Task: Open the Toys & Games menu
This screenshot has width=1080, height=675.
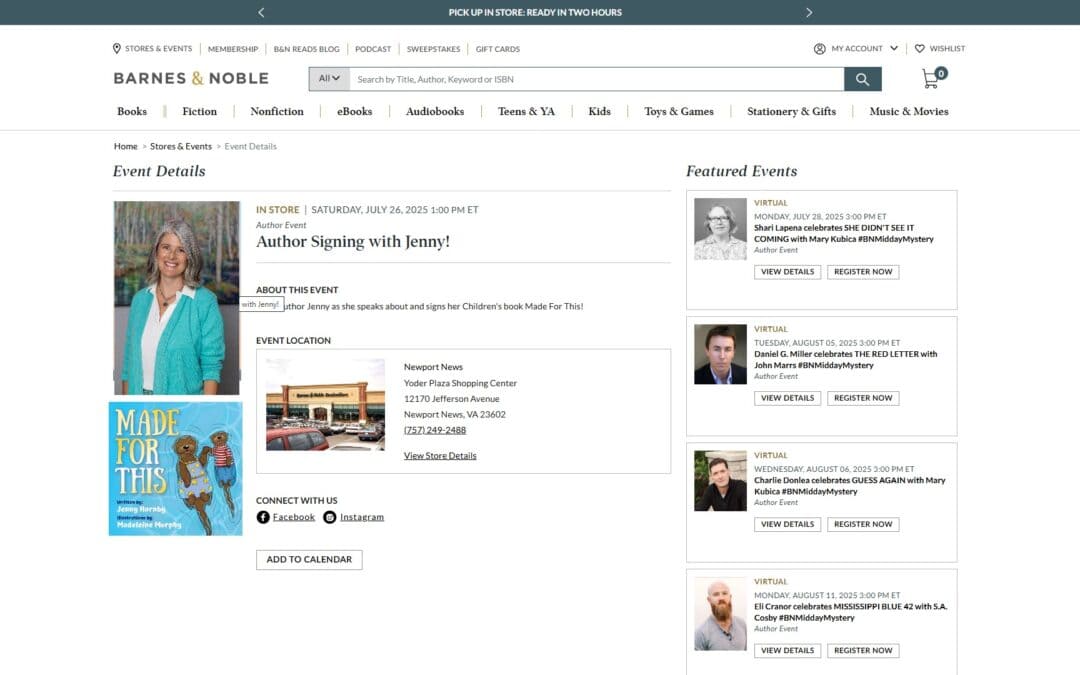Action: (679, 112)
